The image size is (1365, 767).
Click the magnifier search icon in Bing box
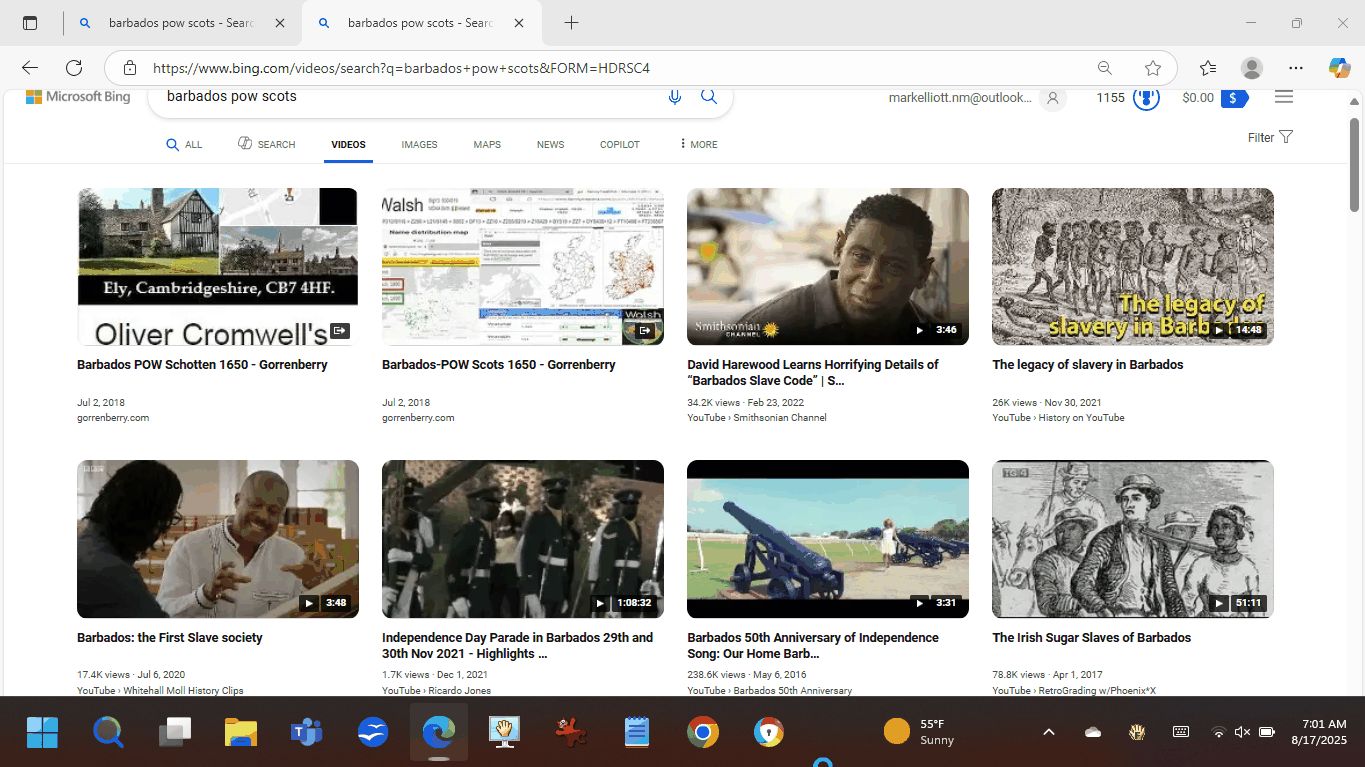708,97
